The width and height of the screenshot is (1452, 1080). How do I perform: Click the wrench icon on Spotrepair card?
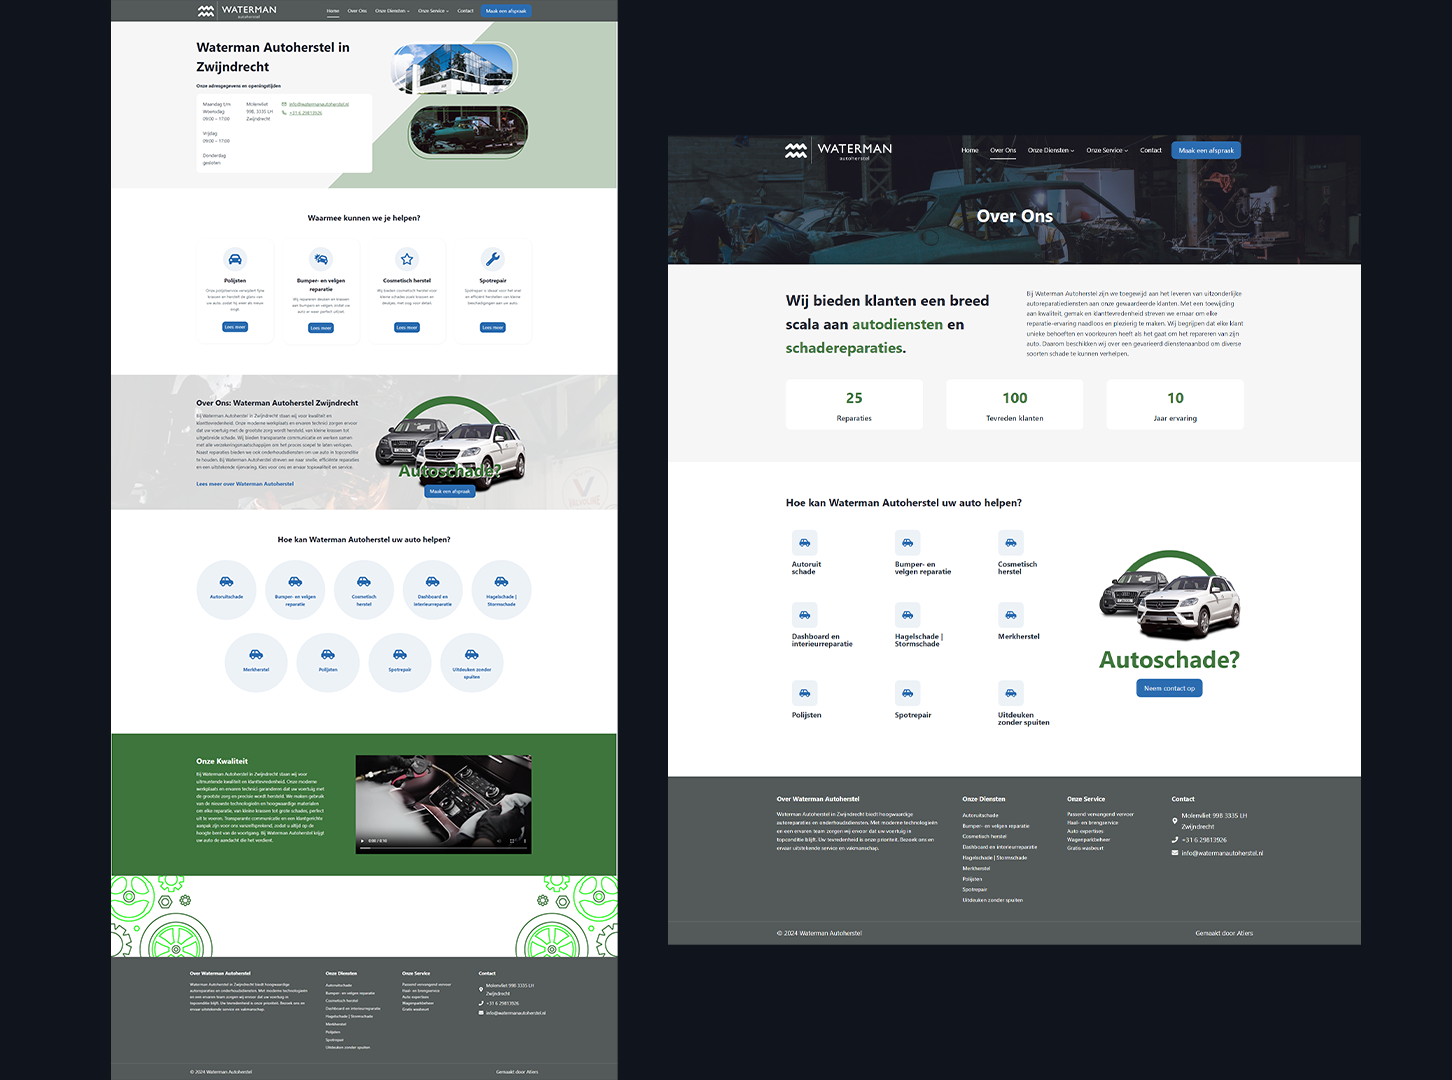(x=493, y=259)
